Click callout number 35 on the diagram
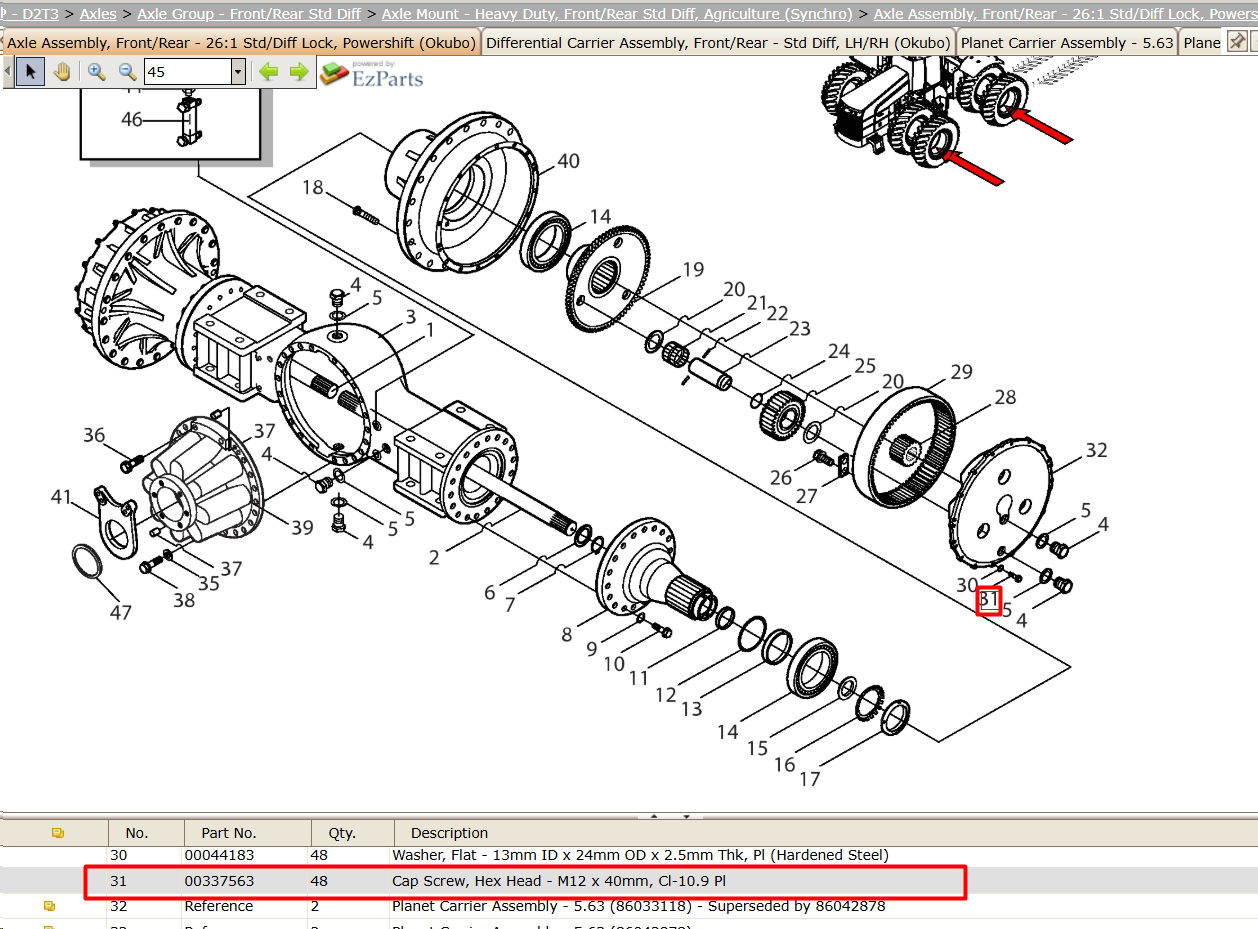This screenshot has width=1258, height=929. pos(208,584)
